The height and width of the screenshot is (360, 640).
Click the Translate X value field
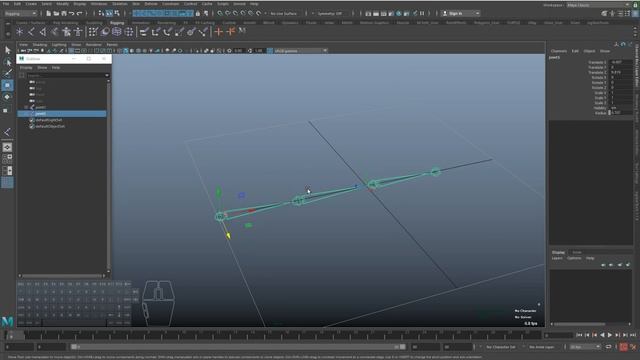pyautogui.click(x=621, y=62)
